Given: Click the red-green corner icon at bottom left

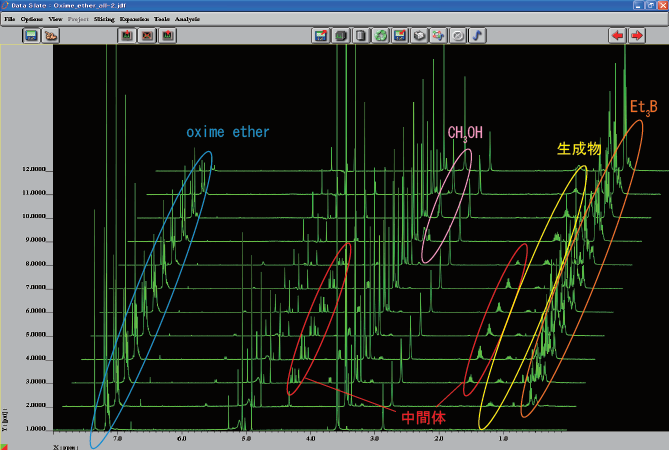Looking at the screenshot, I should point(4,447).
